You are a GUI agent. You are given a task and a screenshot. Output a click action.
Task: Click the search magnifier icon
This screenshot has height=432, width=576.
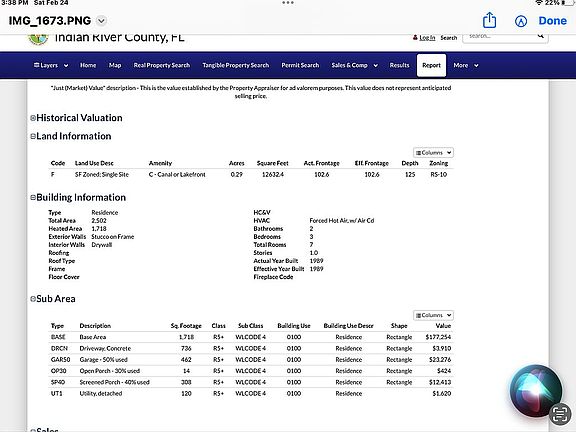pos(540,36)
